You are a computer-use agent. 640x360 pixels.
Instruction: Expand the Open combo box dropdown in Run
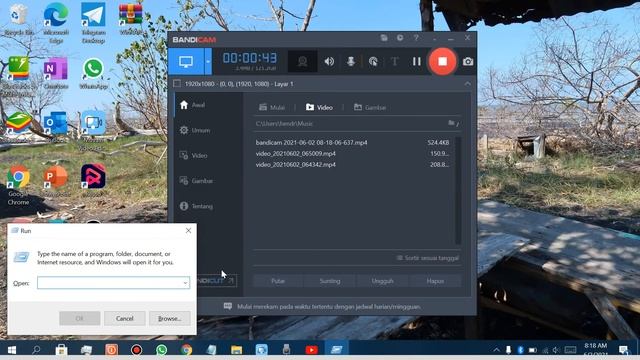(x=185, y=282)
